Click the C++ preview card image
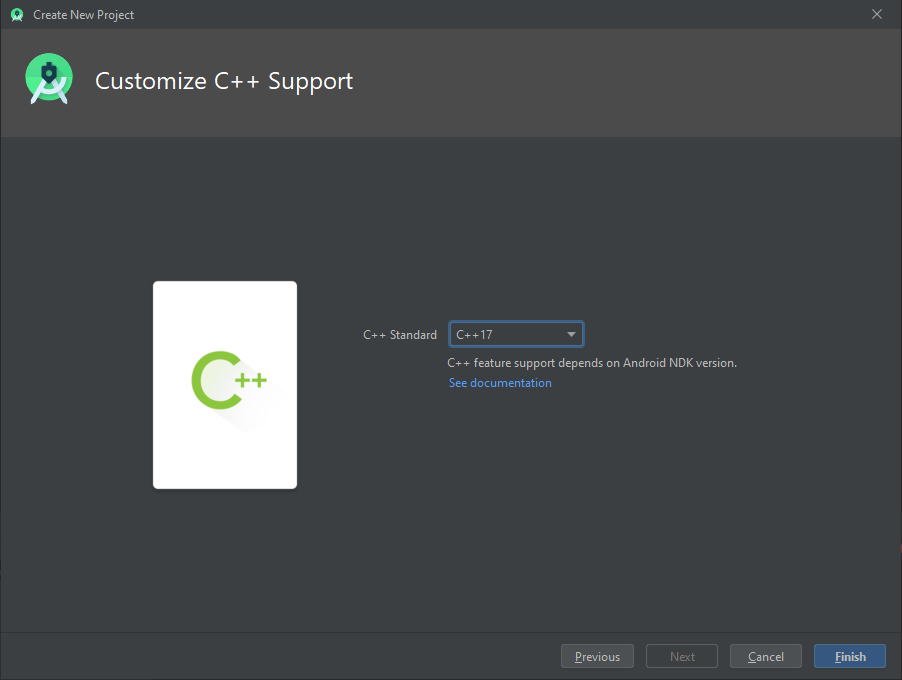The height and width of the screenshot is (680, 902). [224, 385]
